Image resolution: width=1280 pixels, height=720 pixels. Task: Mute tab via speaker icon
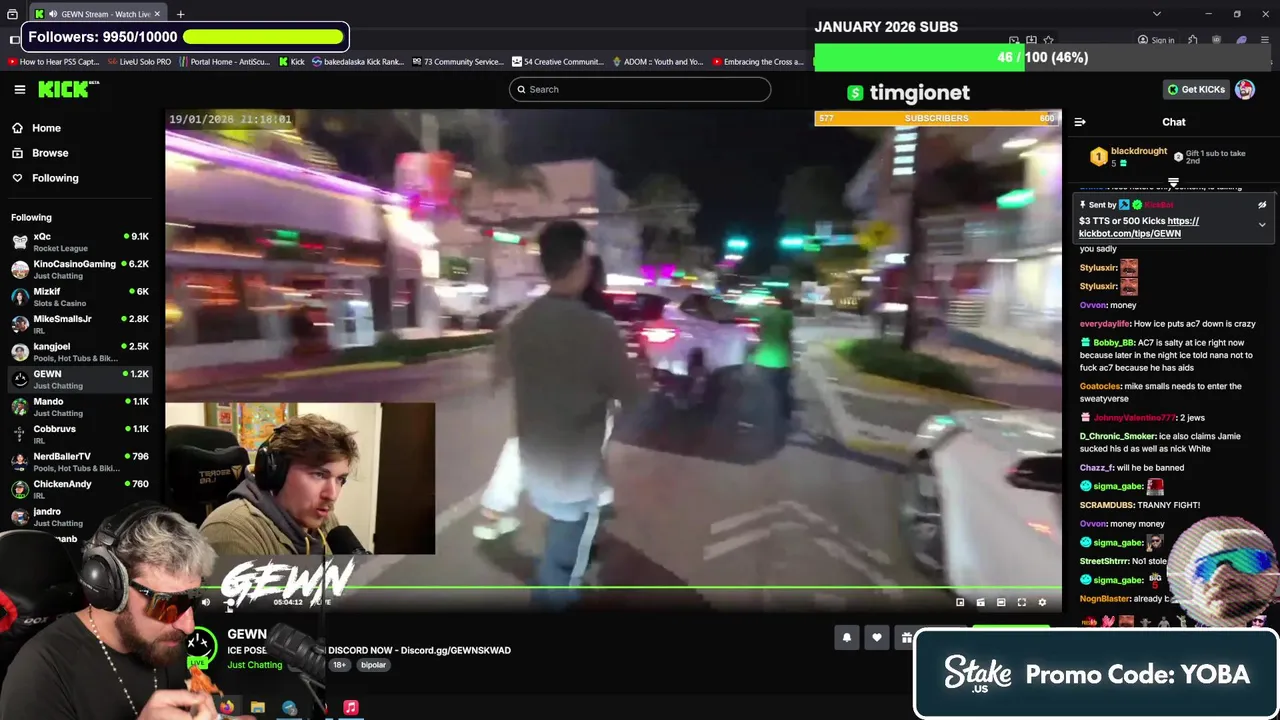pyautogui.click(x=52, y=14)
